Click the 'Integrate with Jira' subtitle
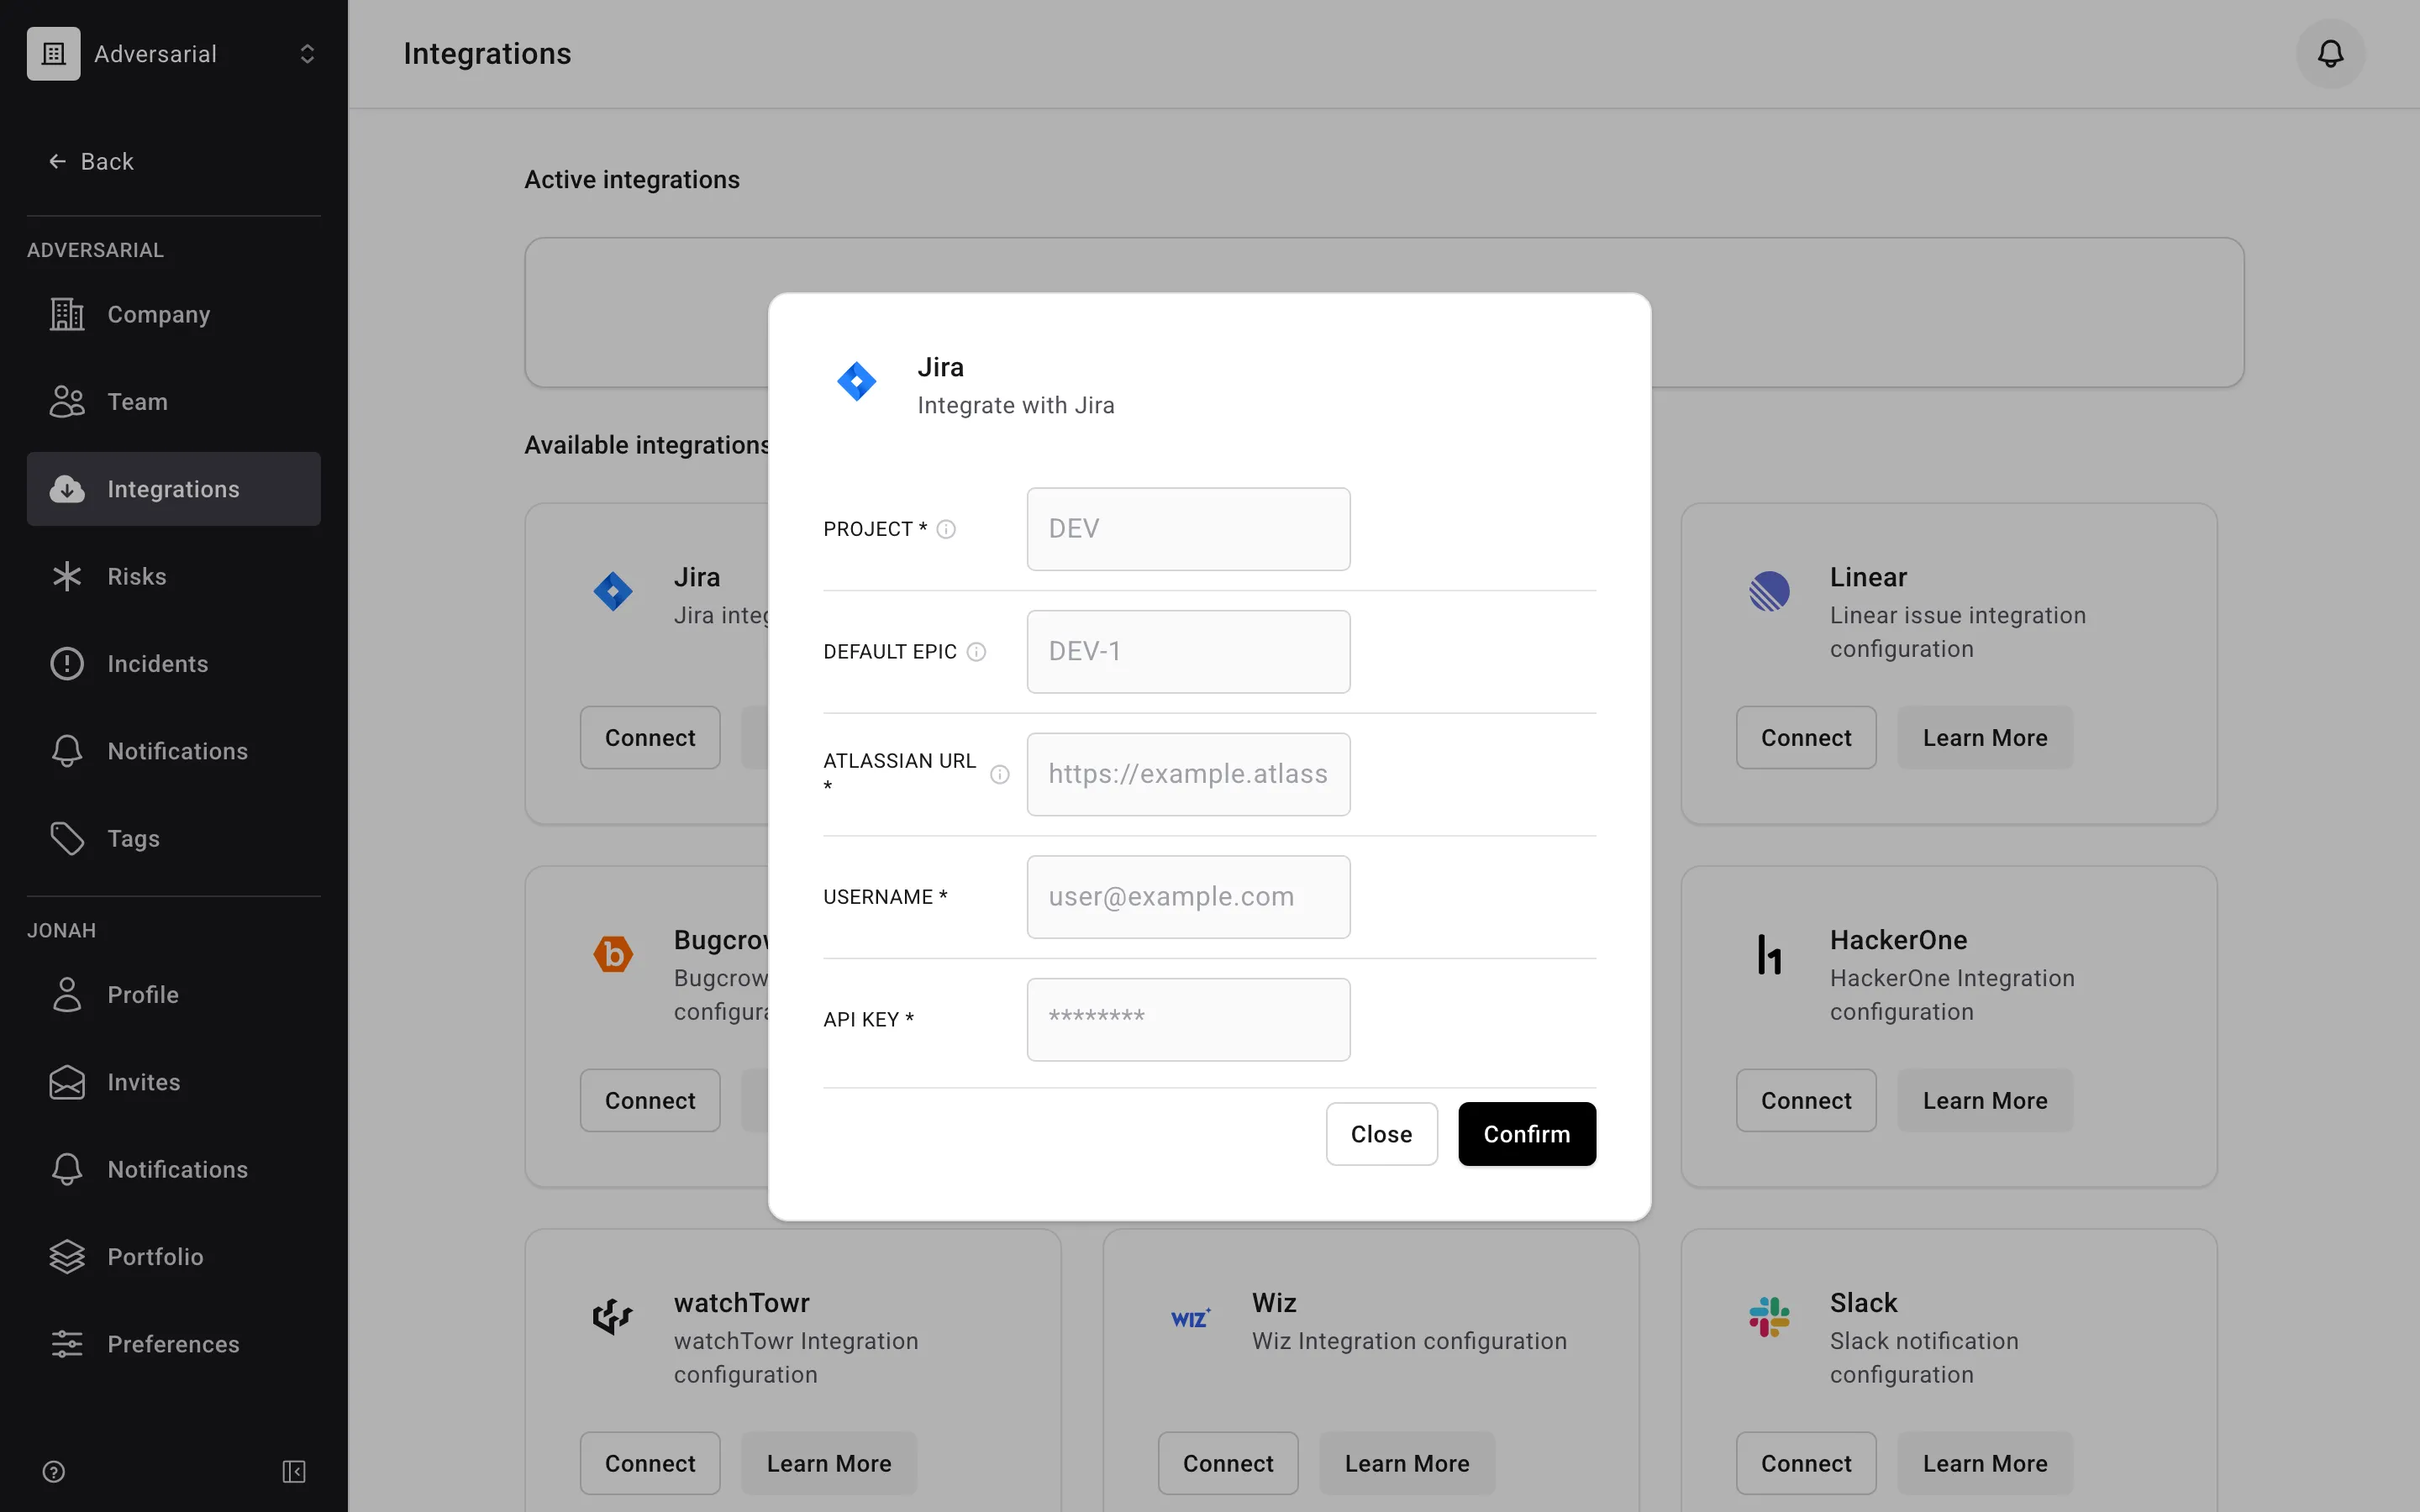Screen dimensions: 2420x1512 coord(1016,406)
